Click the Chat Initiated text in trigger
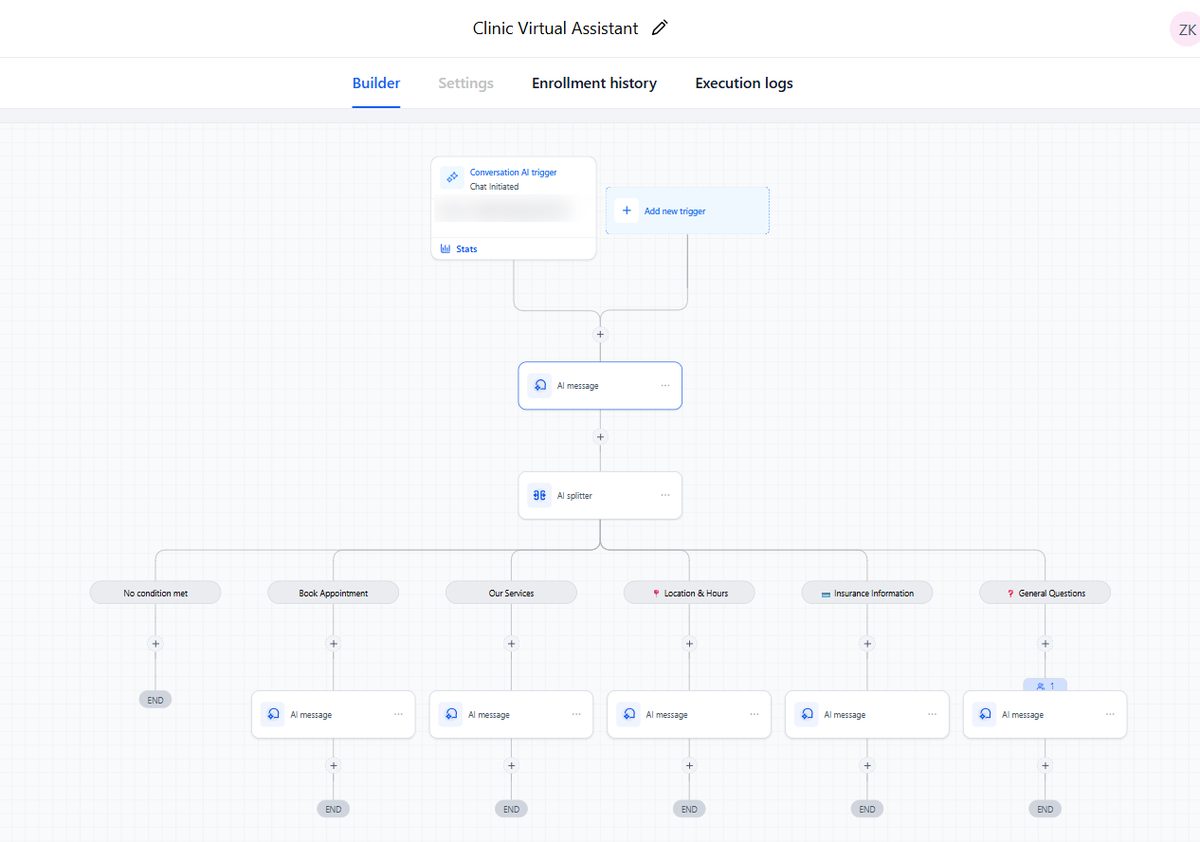The image size is (1200, 842). tap(494, 187)
